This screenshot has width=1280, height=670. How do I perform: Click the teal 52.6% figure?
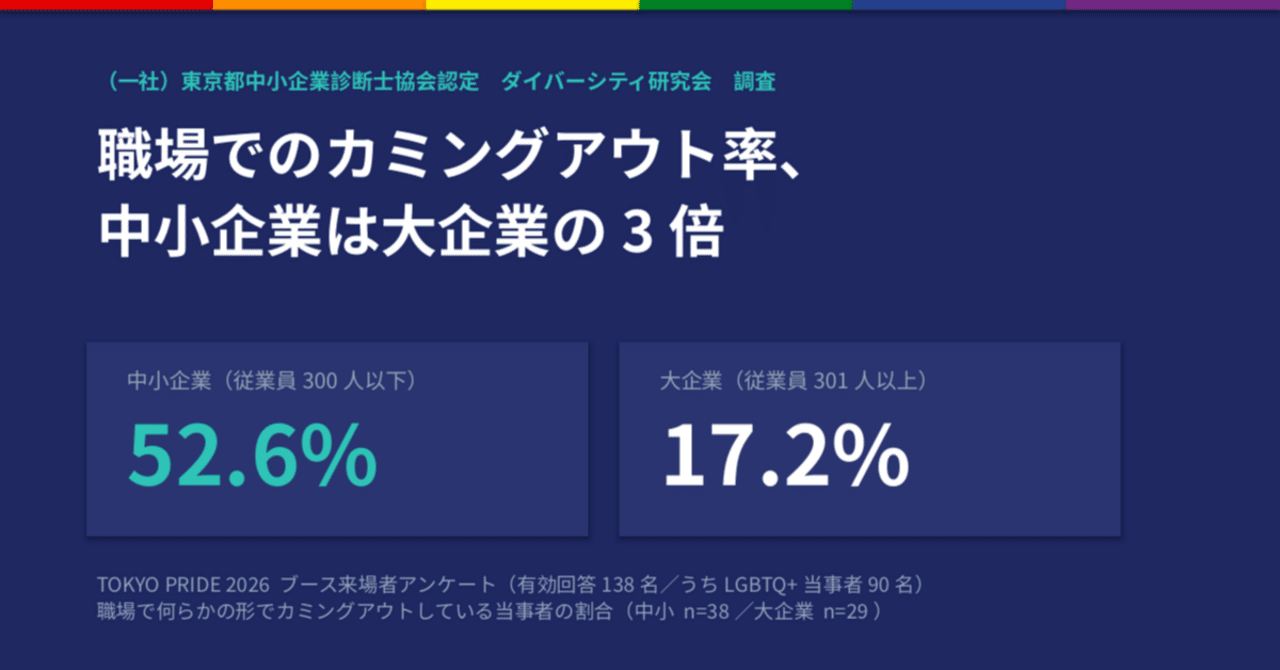[252, 455]
